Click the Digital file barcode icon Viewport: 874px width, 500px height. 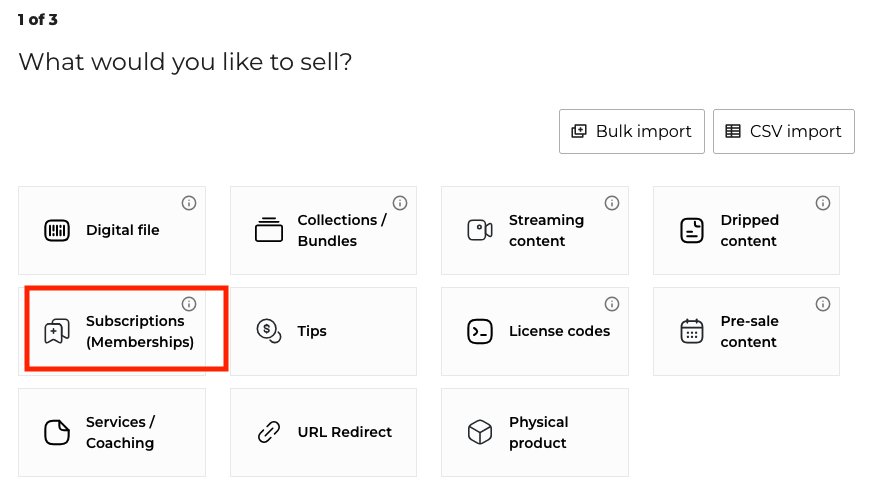pos(57,231)
